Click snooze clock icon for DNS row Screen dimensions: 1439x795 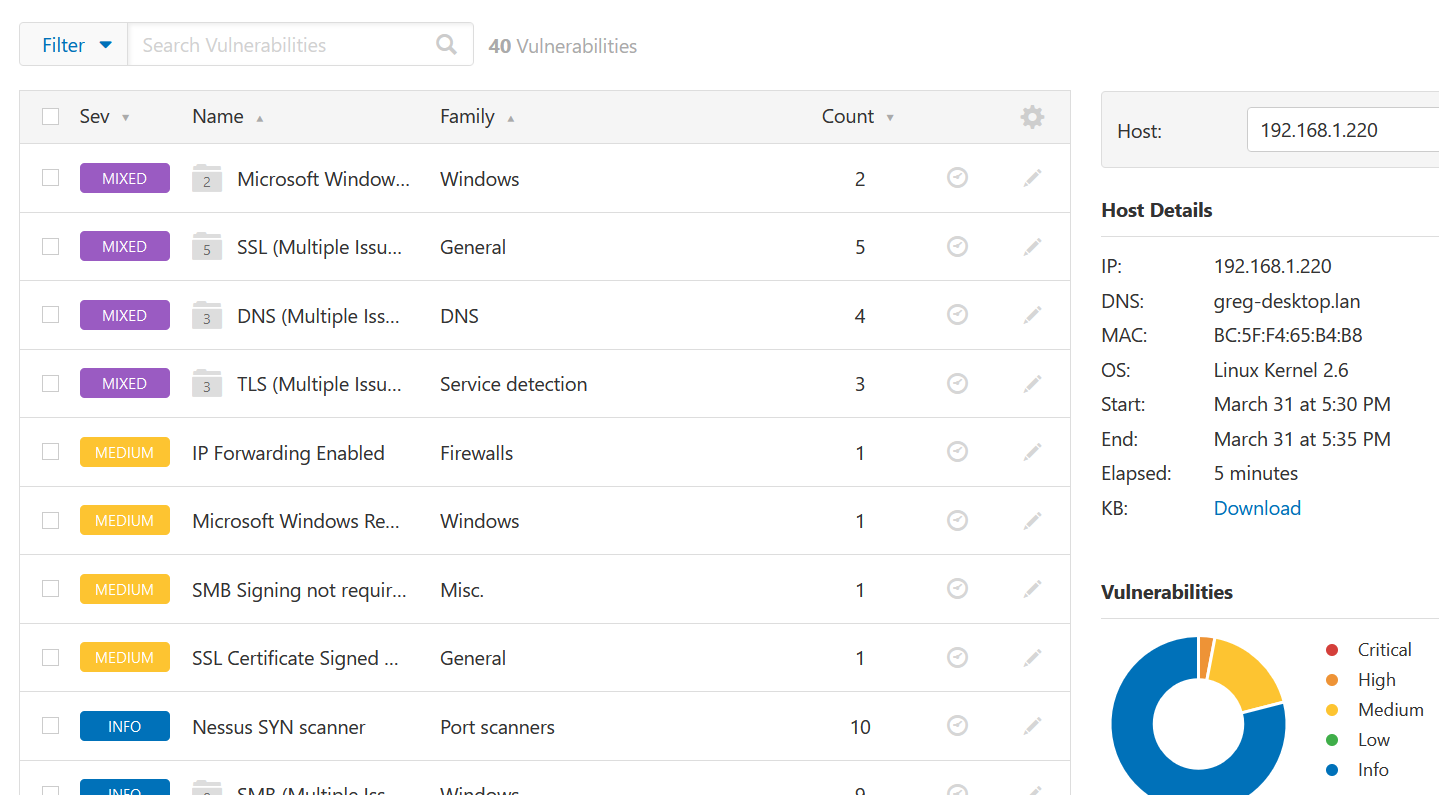tap(957, 315)
